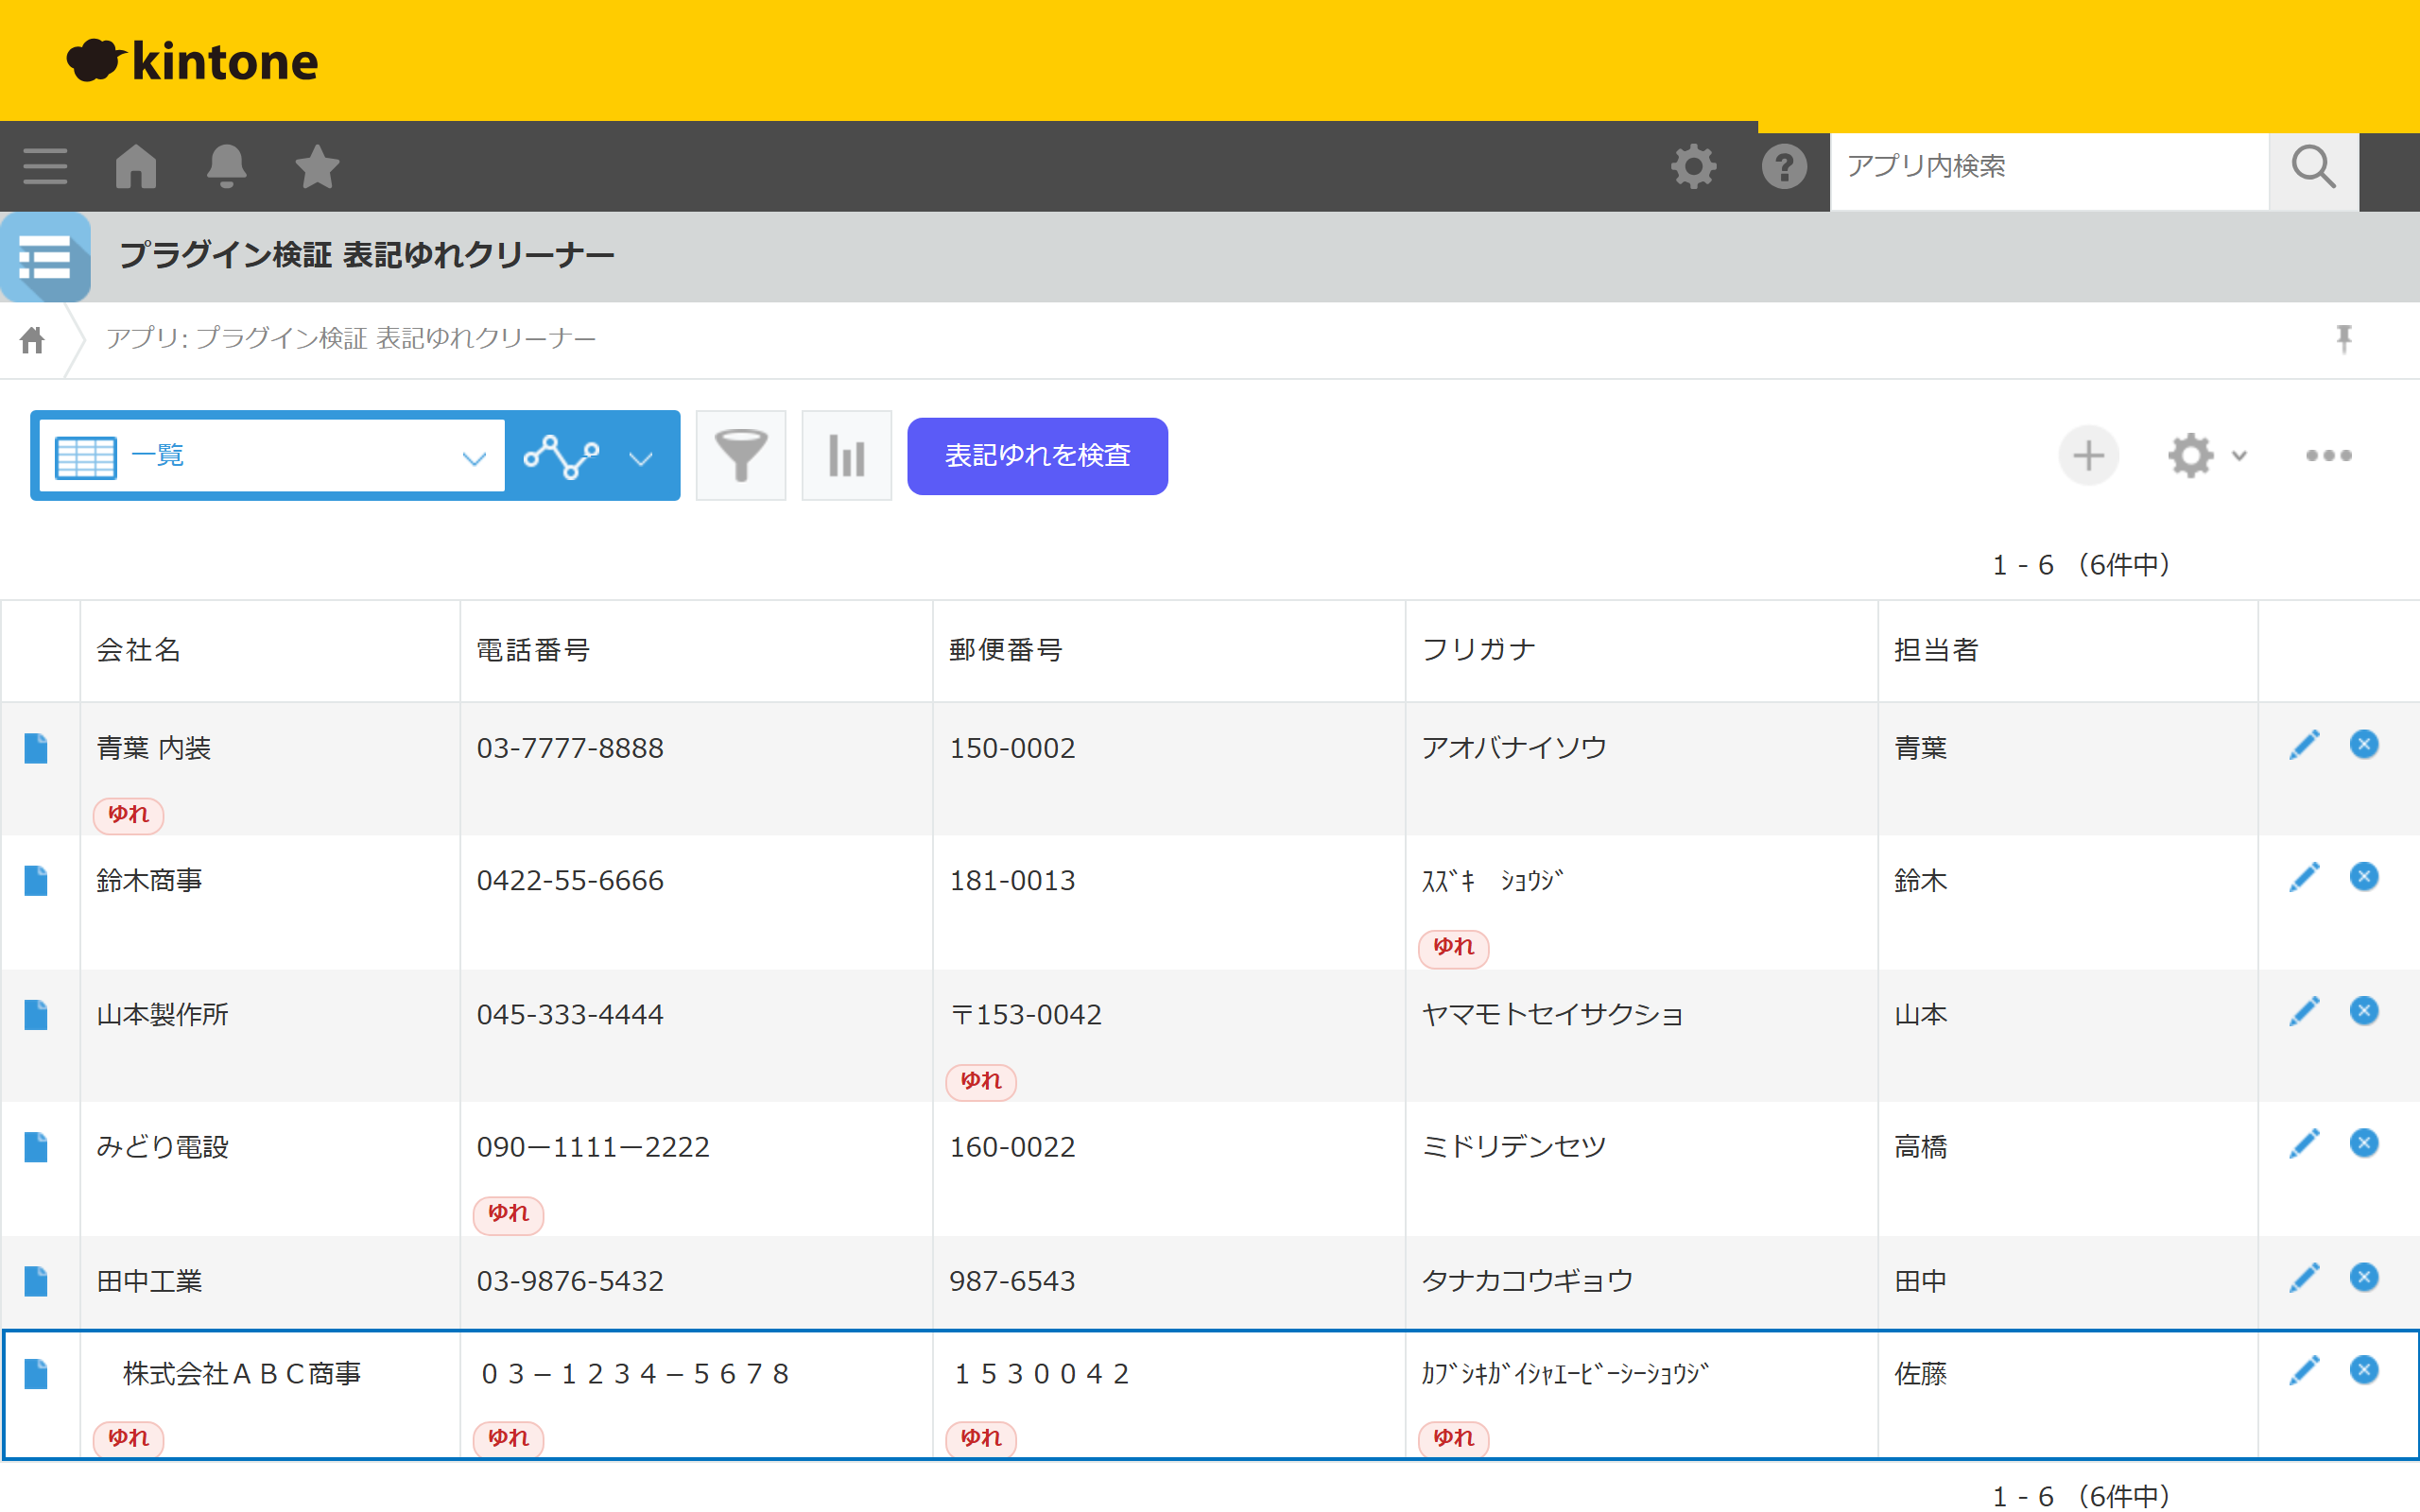The image size is (2420, 1512).
Task: Open app settings gear dropdown
Action: 2207,456
